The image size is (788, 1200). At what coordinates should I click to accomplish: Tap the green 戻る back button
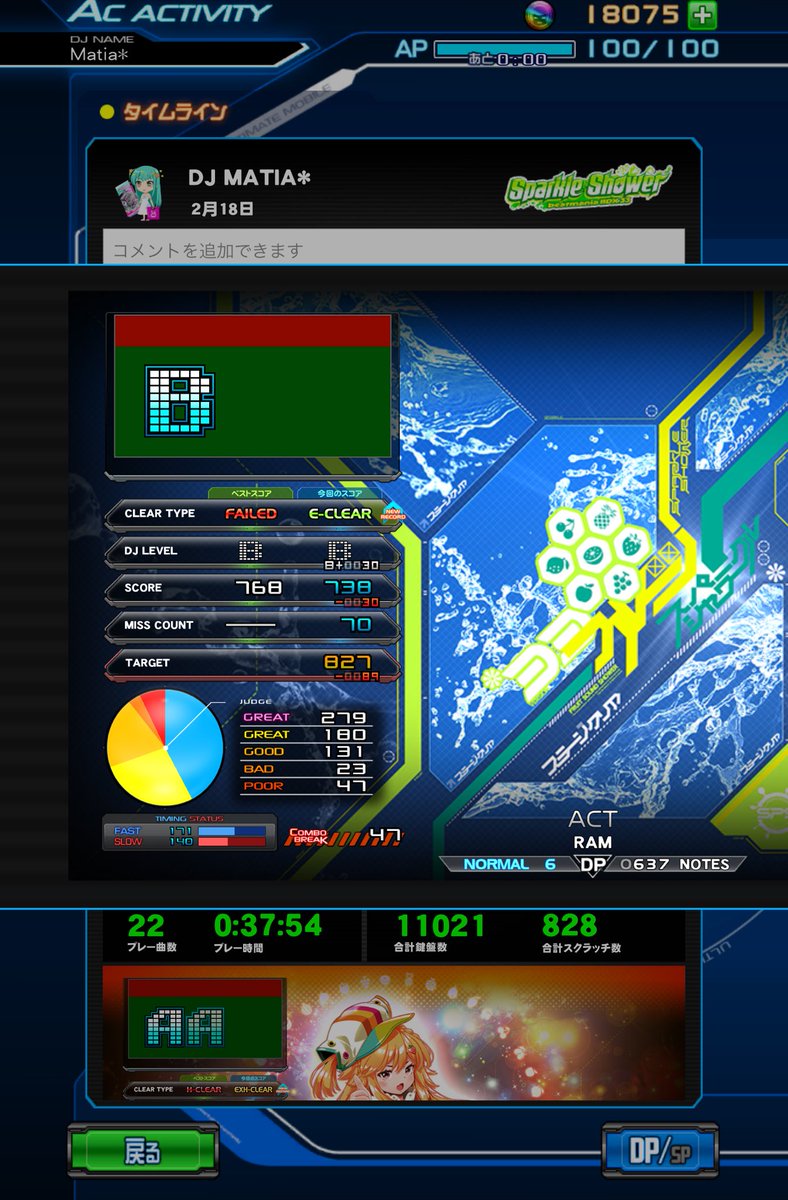142,1152
